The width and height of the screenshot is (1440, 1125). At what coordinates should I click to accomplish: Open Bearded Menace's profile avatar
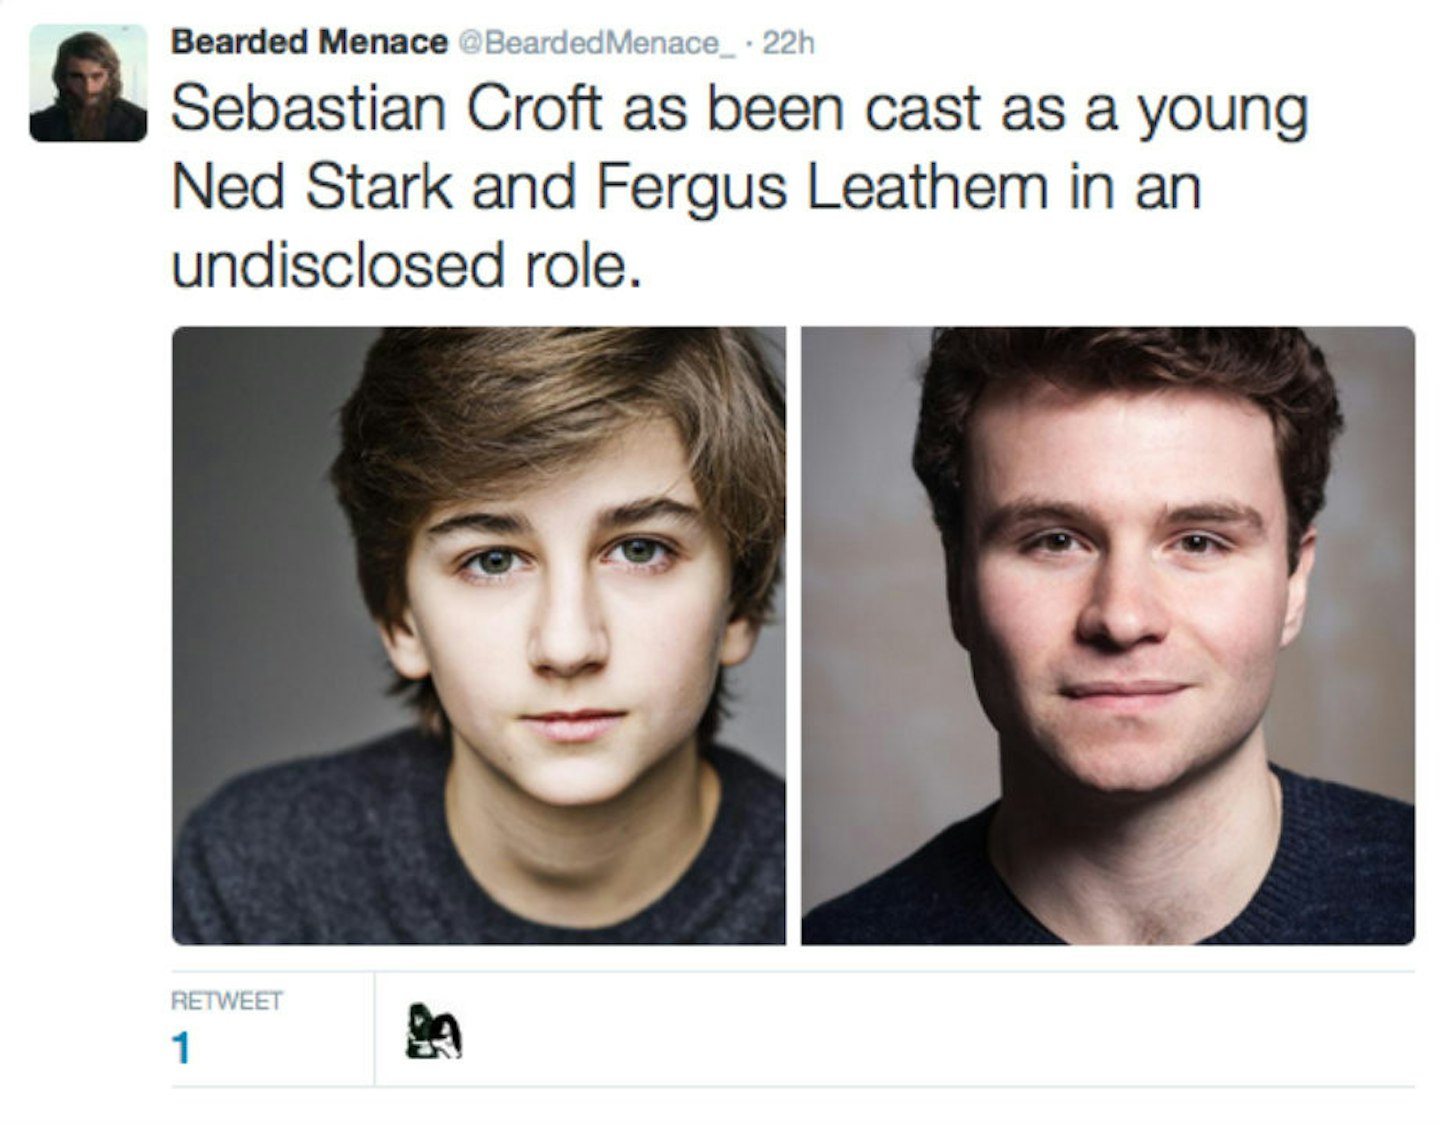(88, 84)
